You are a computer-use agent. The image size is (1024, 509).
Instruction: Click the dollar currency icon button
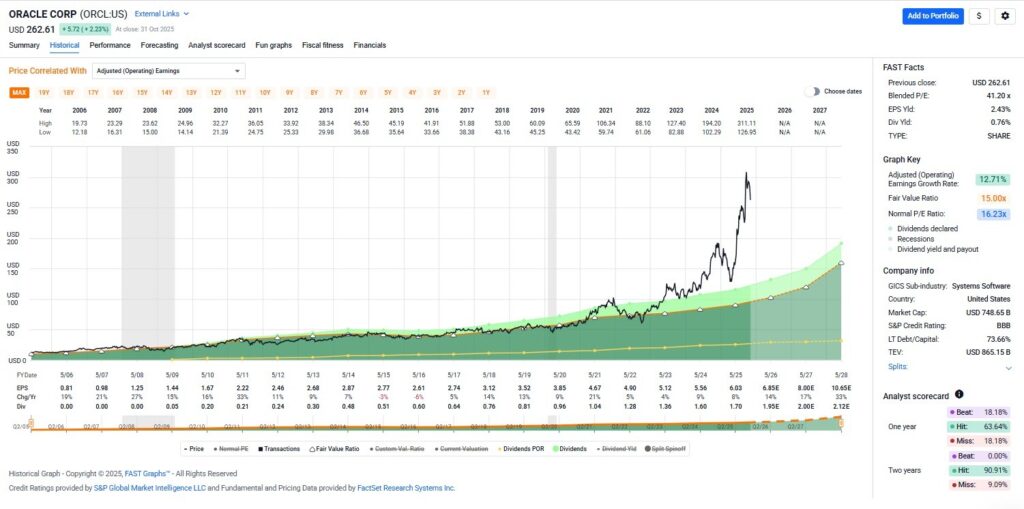pyautogui.click(x=979, y=16)
